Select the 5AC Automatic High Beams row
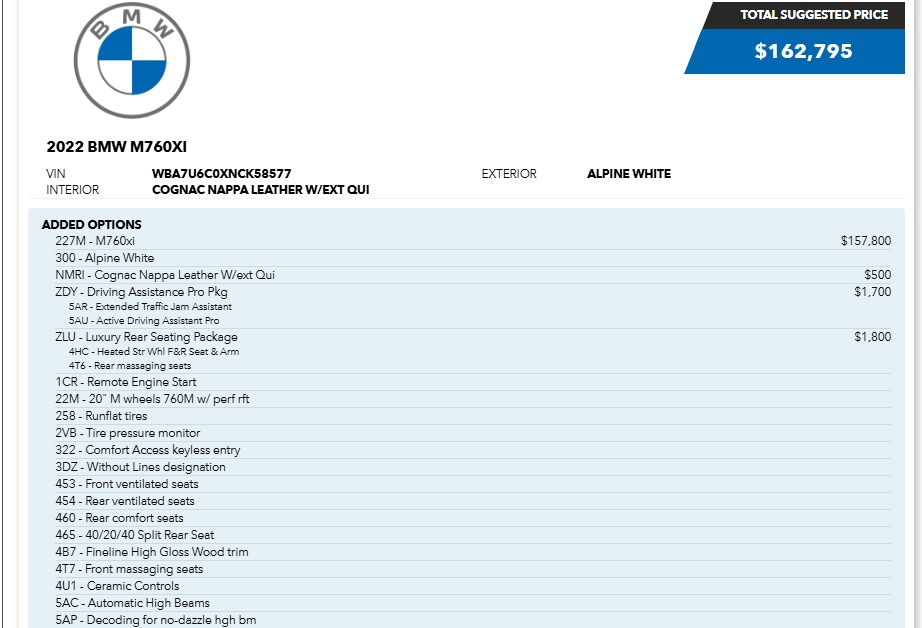Image resolution: width=922 pixels, height=628 pixels. (x=133, y=603)
